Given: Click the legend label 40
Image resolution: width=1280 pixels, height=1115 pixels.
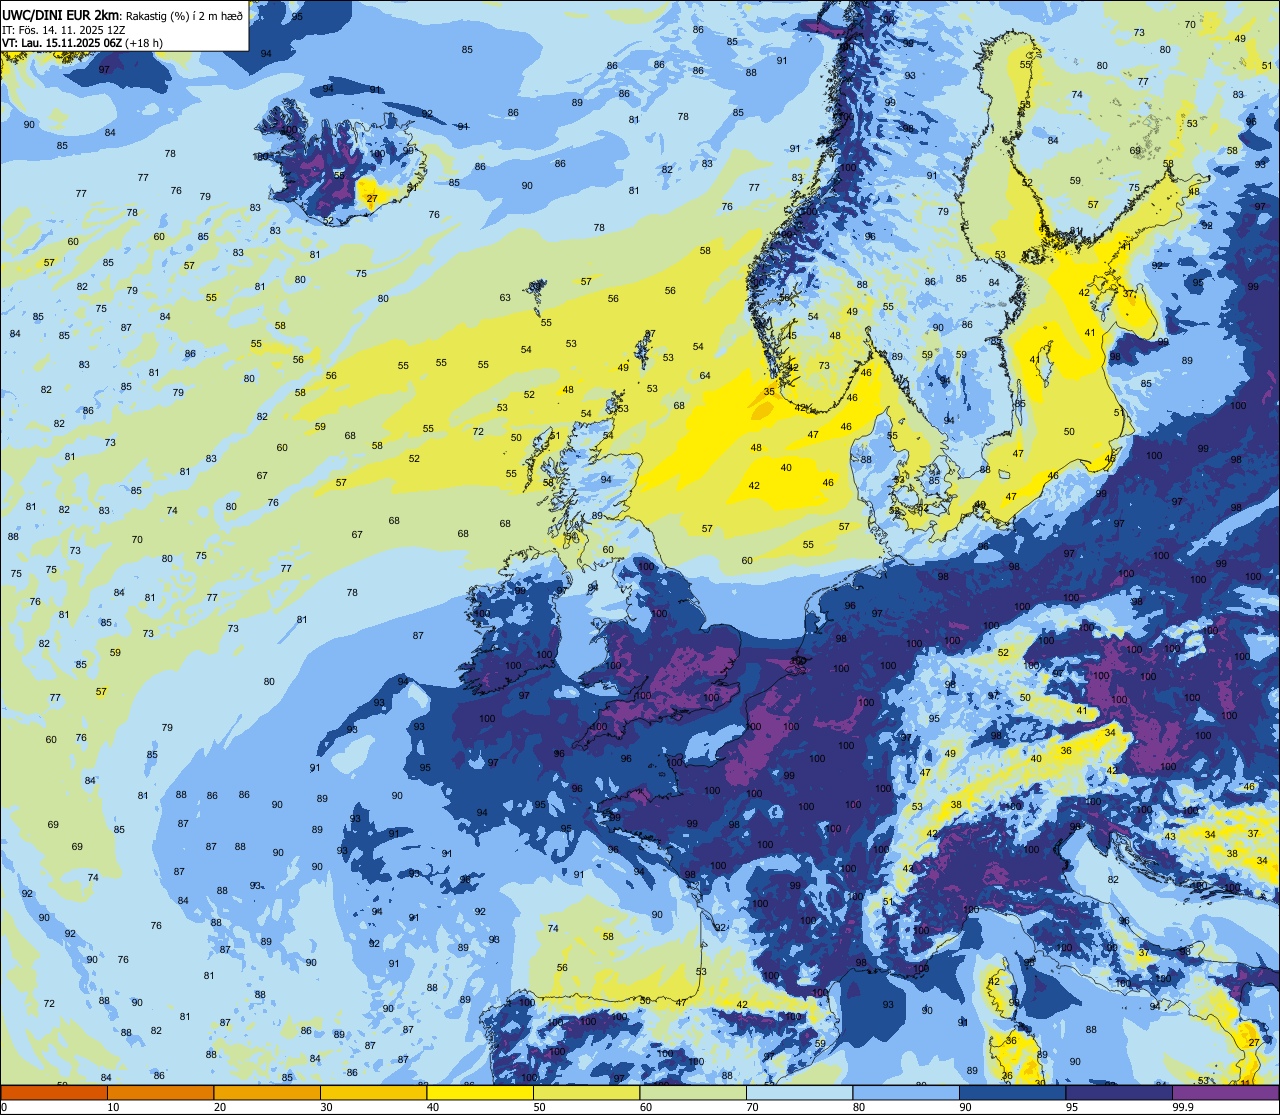Looking at the screenshot, I should [x=433, y=1107].
